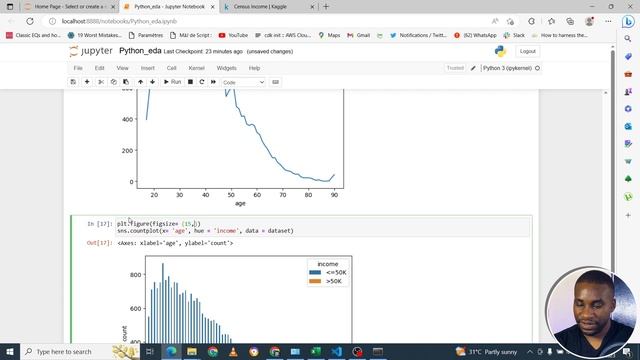Close the Python_eda Jupyter Notebook tab
This screenshot has height=360, width=640.
click(x=213, y=7)
